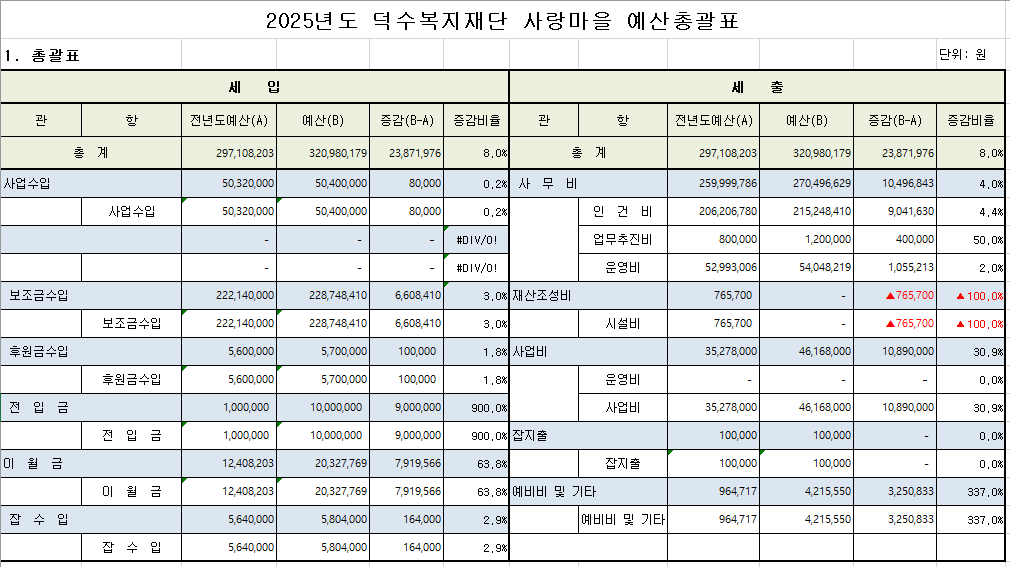The width and height of the screenshot is (1010, 567).
Task: Click the 인건비 4.4% ratio cell
Action: tap(972, 212)
